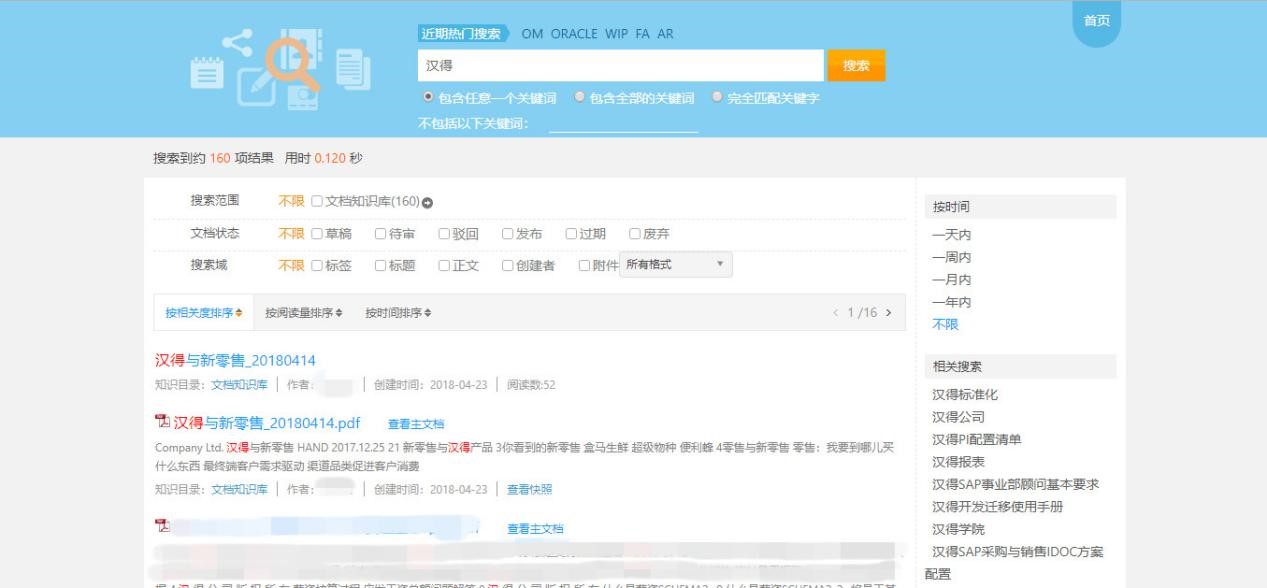1267x588 pixels.
Task: Check the 标签 search field checkbox
Action: [x=317, y=265]
